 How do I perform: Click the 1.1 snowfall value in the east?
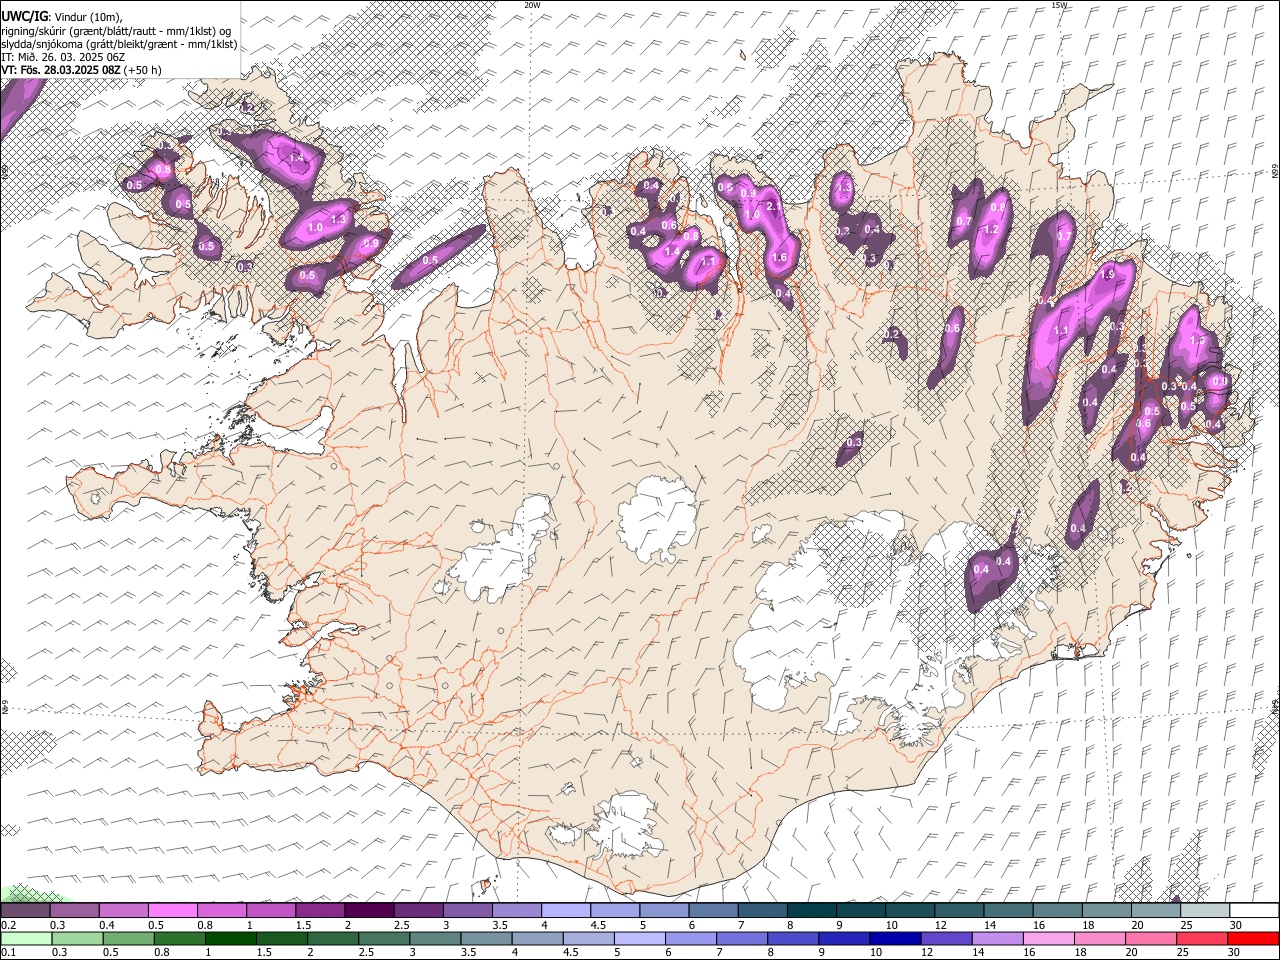tap(1061, 330)
